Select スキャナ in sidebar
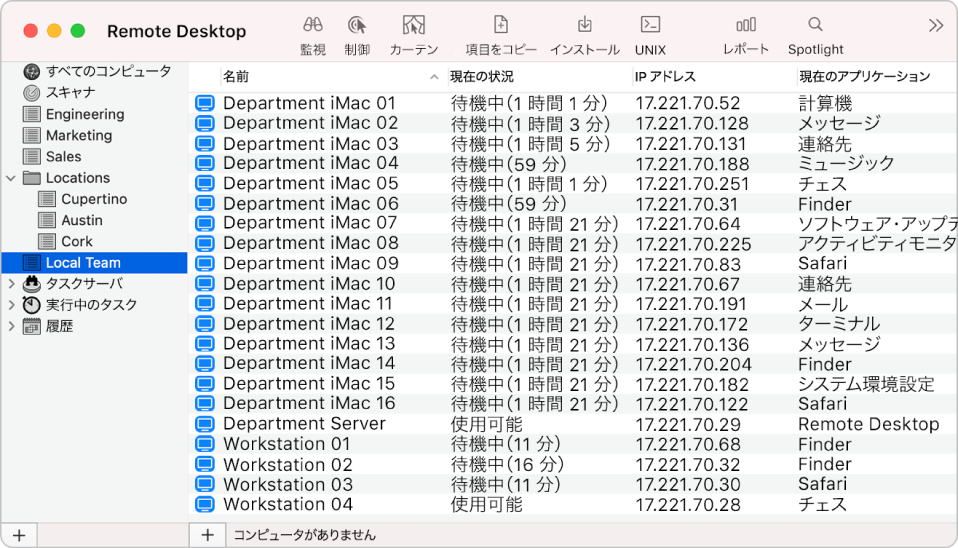The height and width of the screenshot is (548, 958). pyautogui.click(x=71, y=93)
